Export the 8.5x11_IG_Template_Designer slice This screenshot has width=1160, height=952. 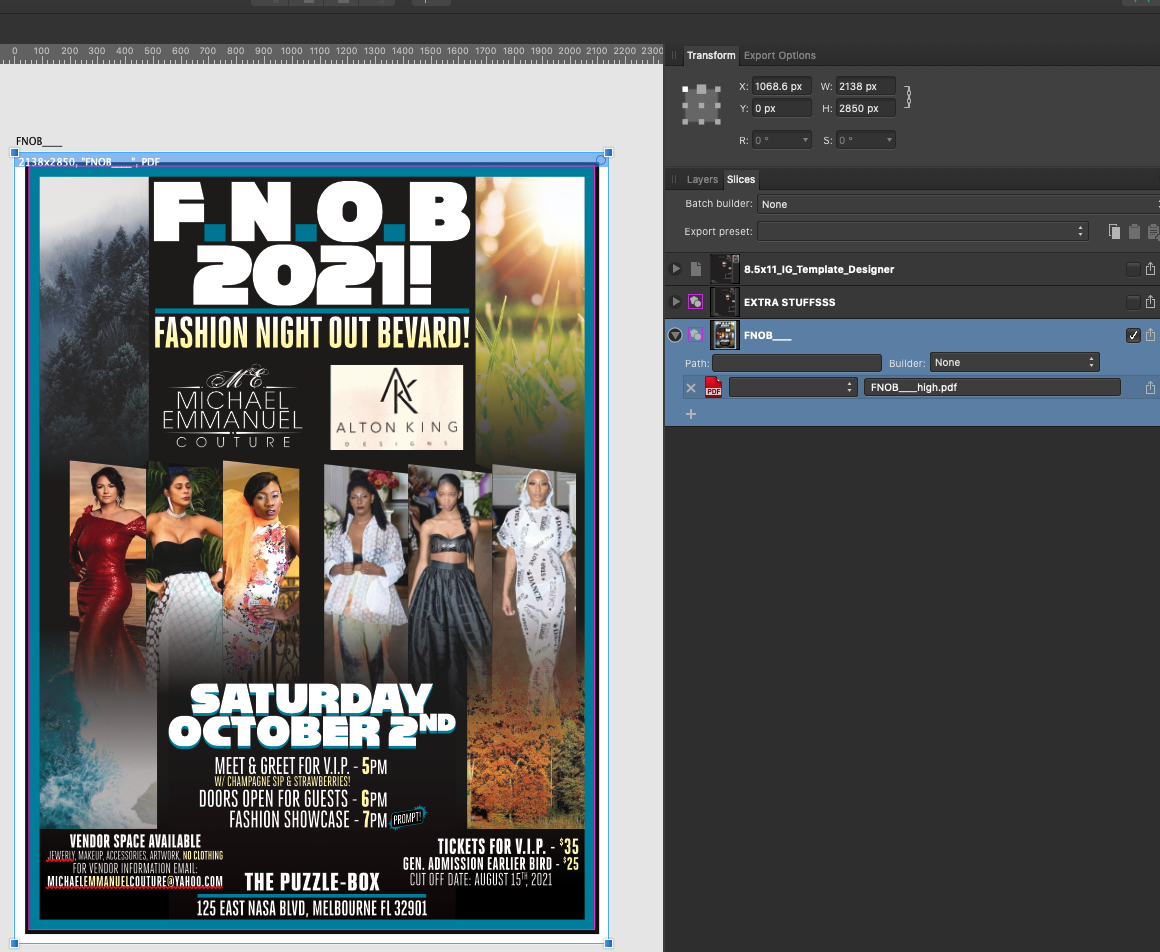tap(1150, 269)
